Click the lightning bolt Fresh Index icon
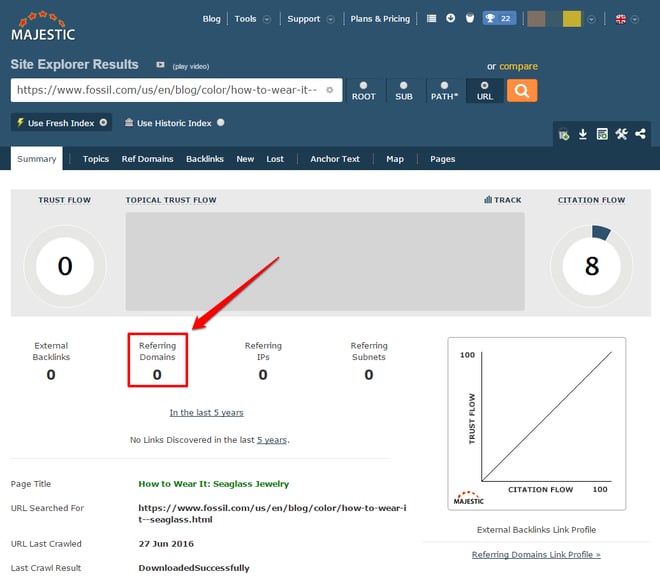 pos(20,123)
